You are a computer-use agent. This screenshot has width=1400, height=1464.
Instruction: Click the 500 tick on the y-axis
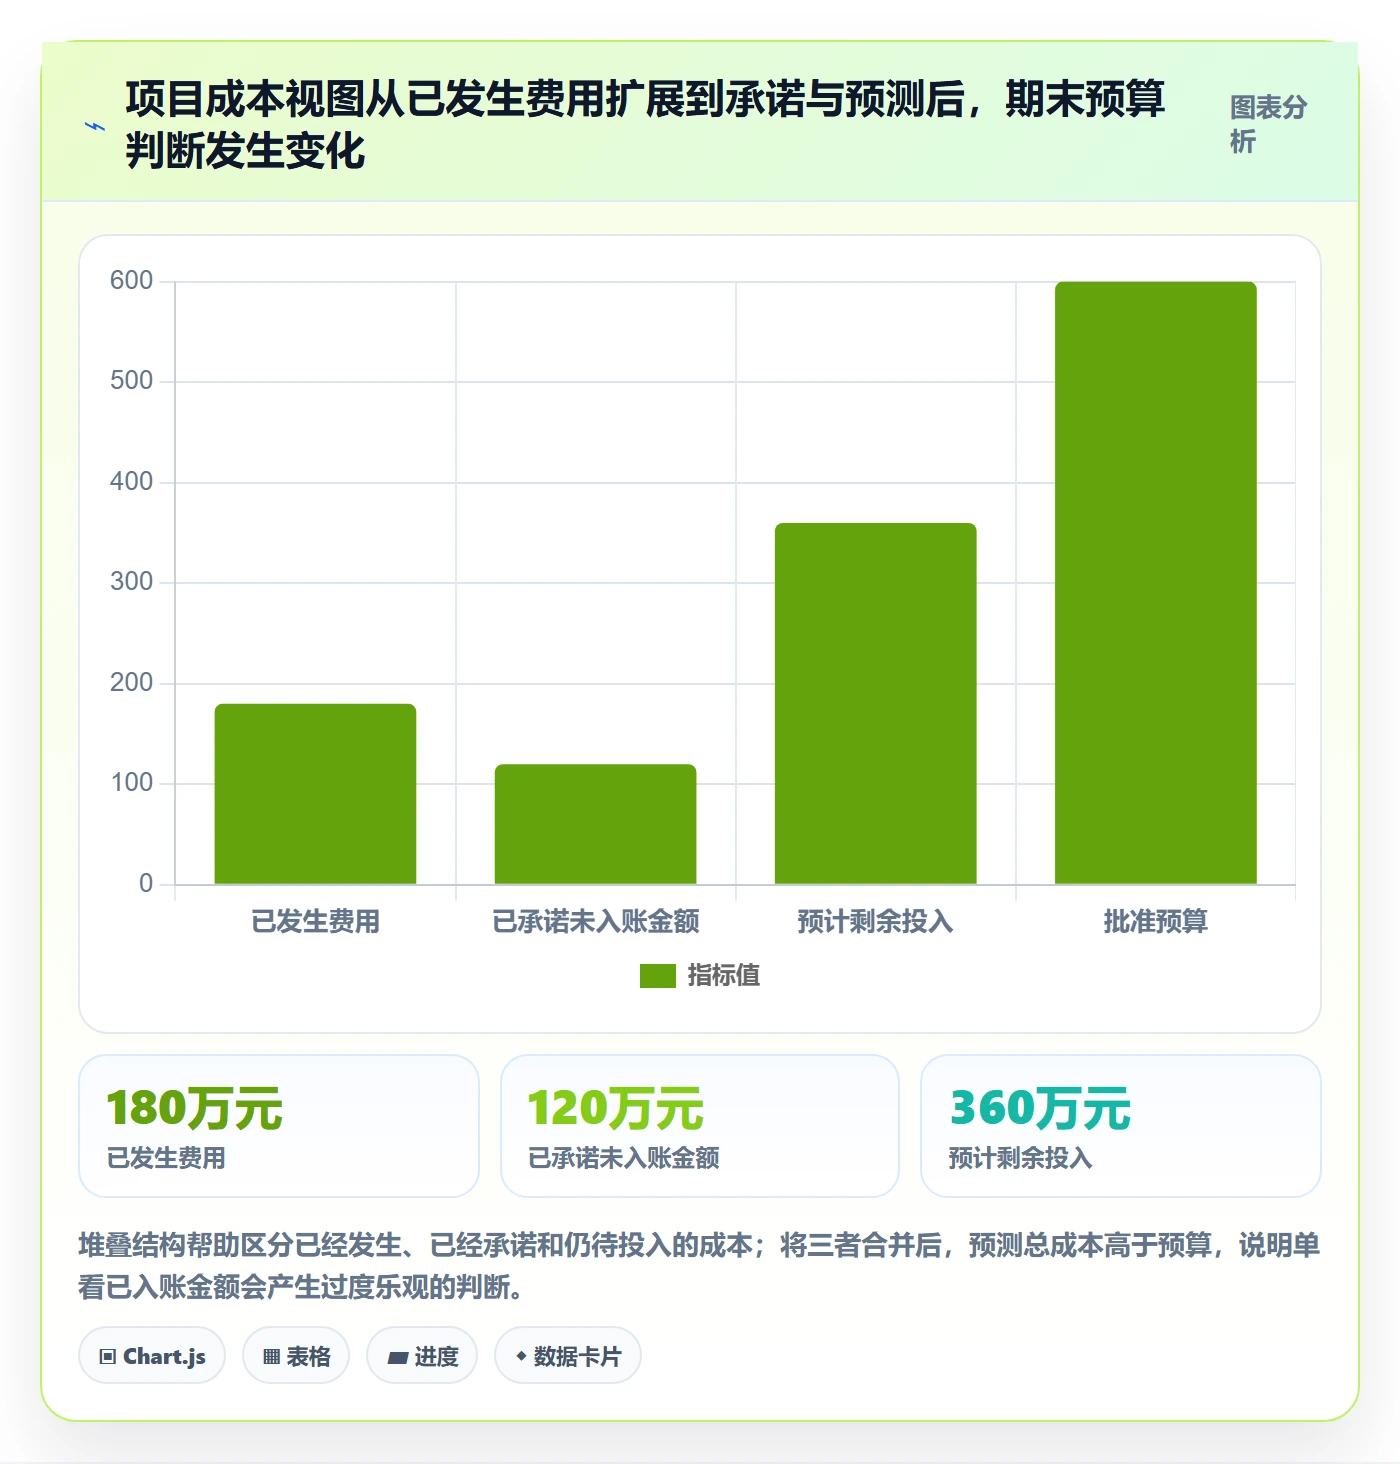(x=132, y=381)
